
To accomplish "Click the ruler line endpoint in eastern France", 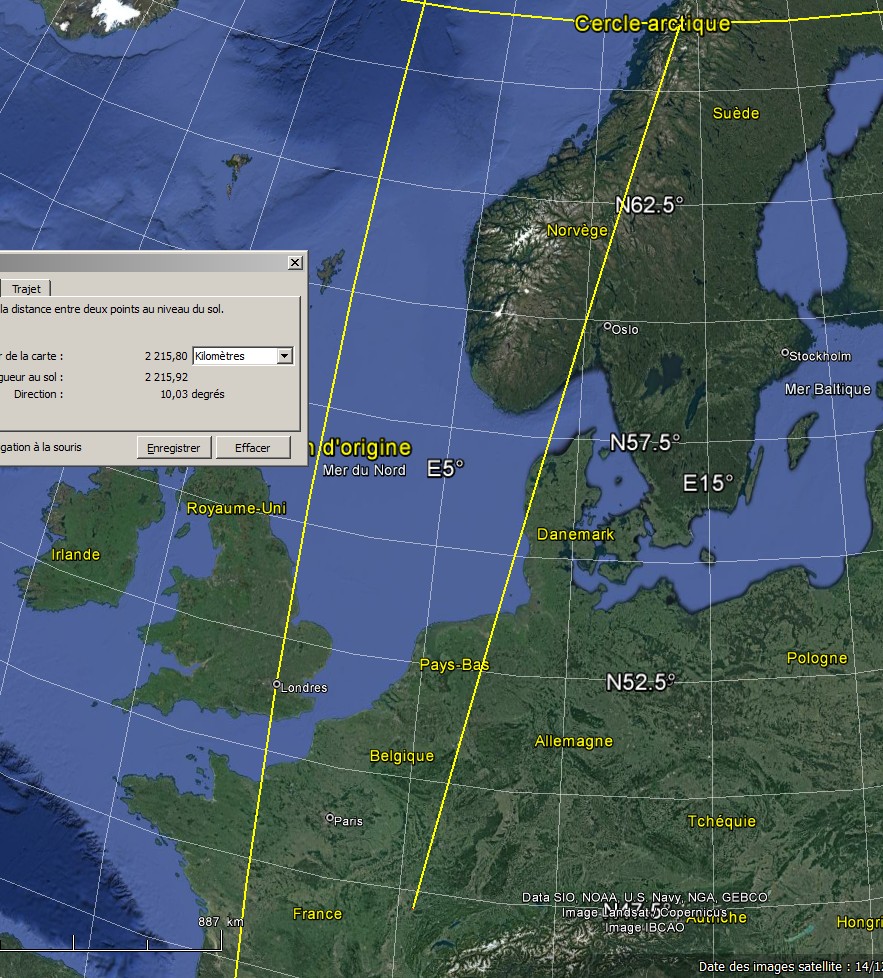I will pos(414,907).
